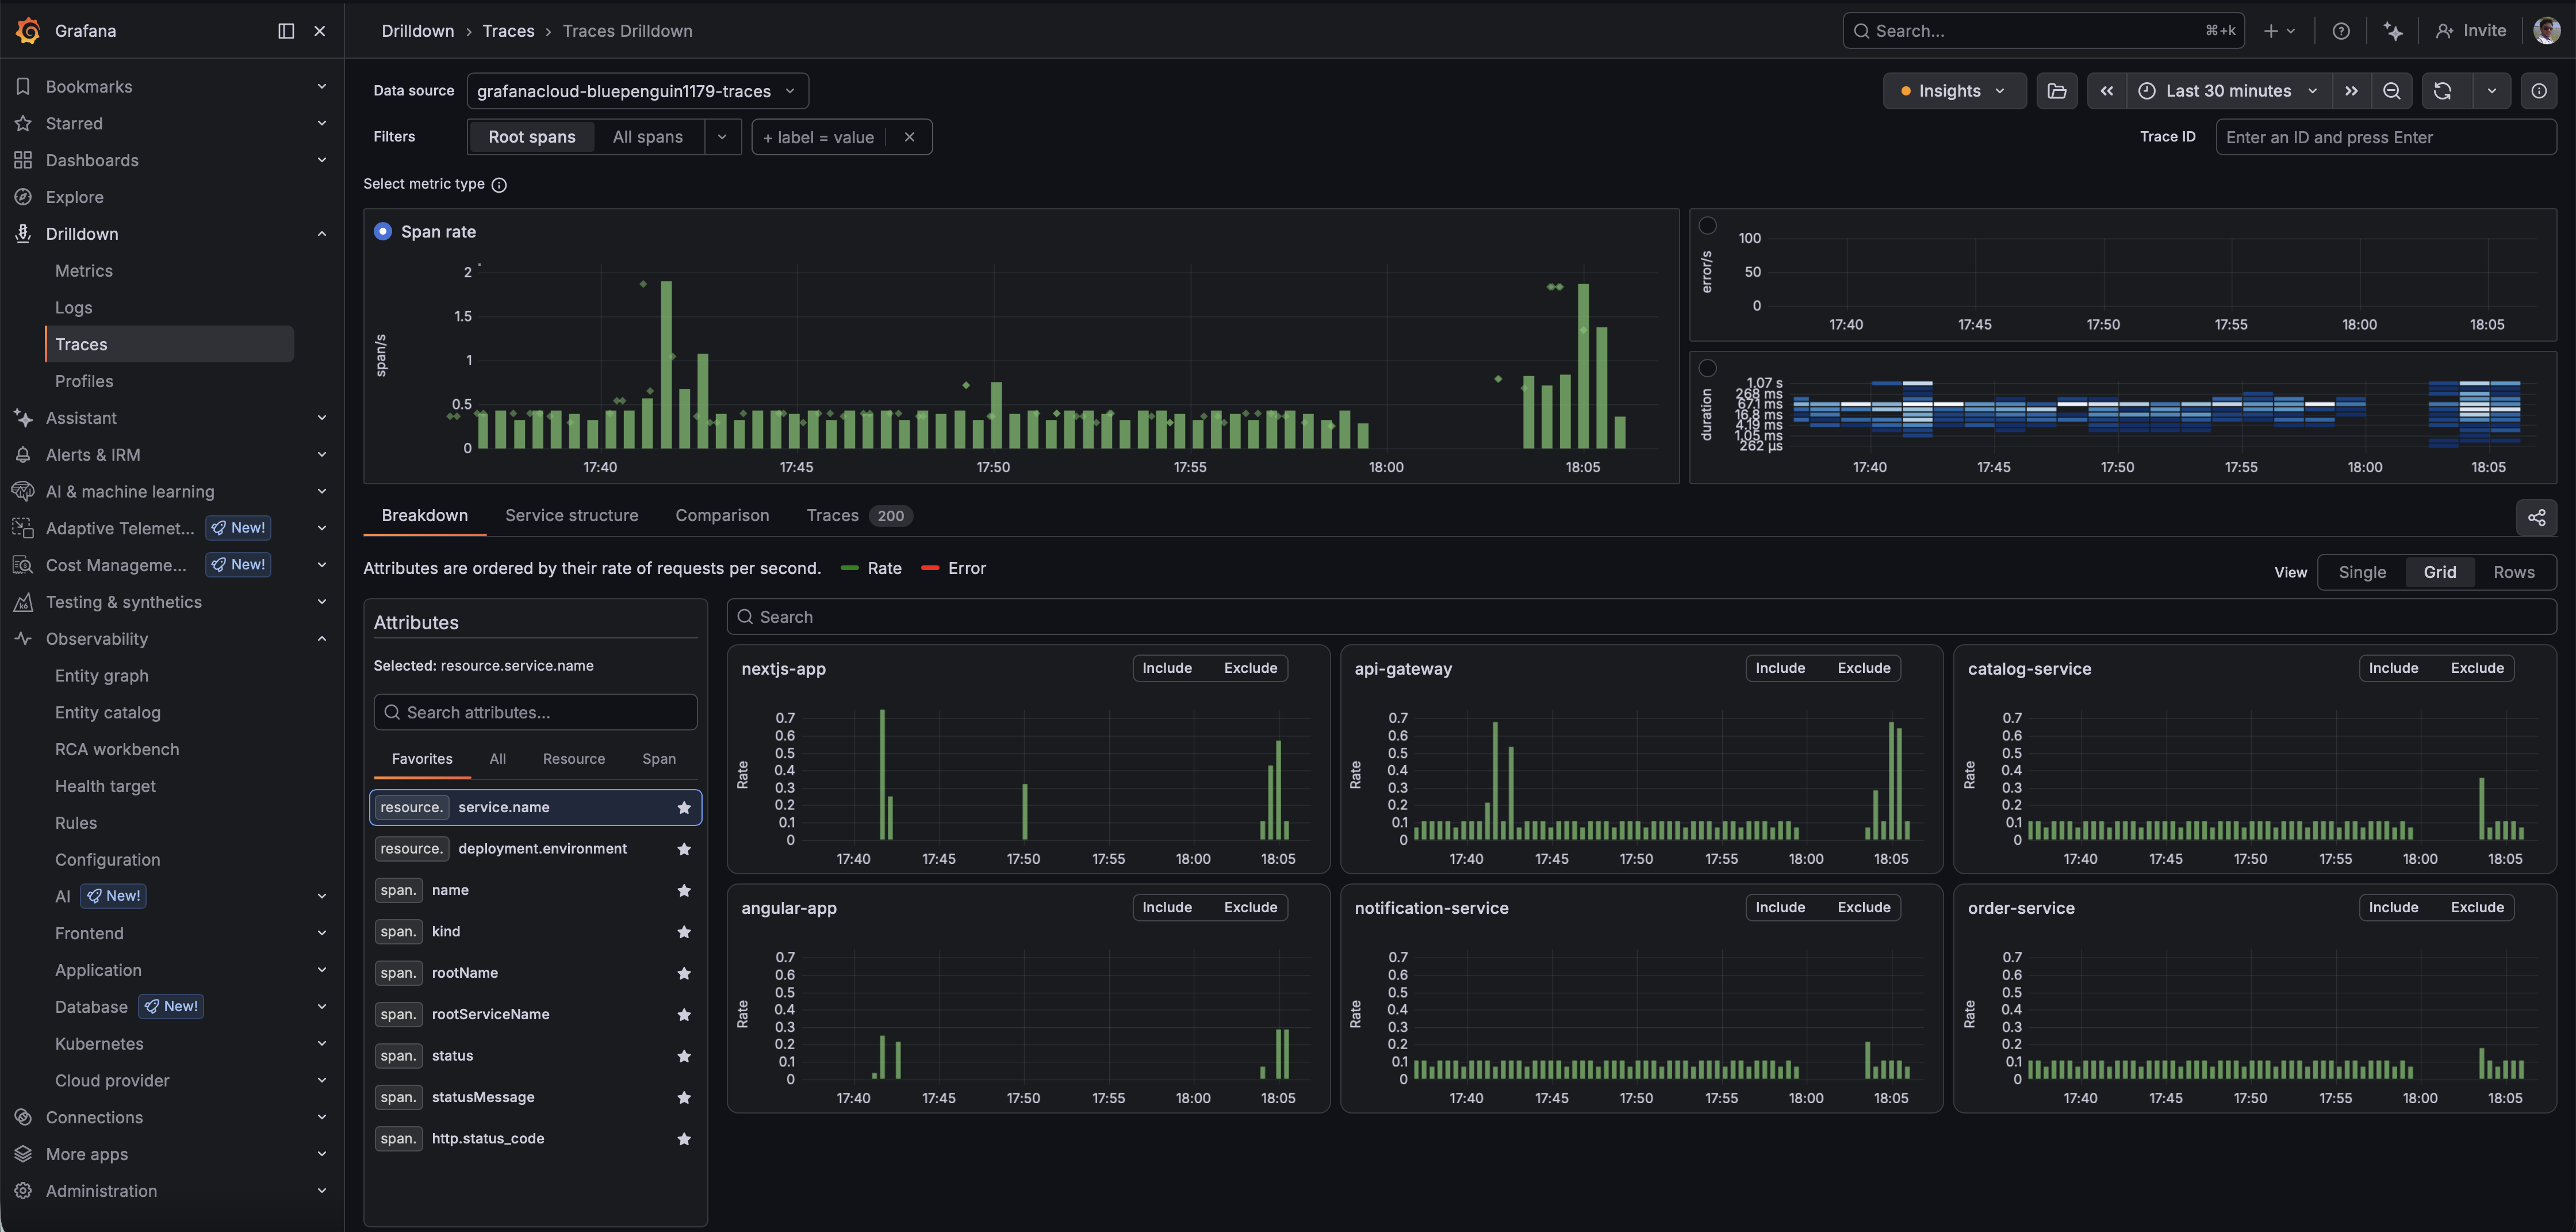This screenshot has width=2576, height=1232.
Task: Click the Invite button
Action: click(x=2471, y=31)
